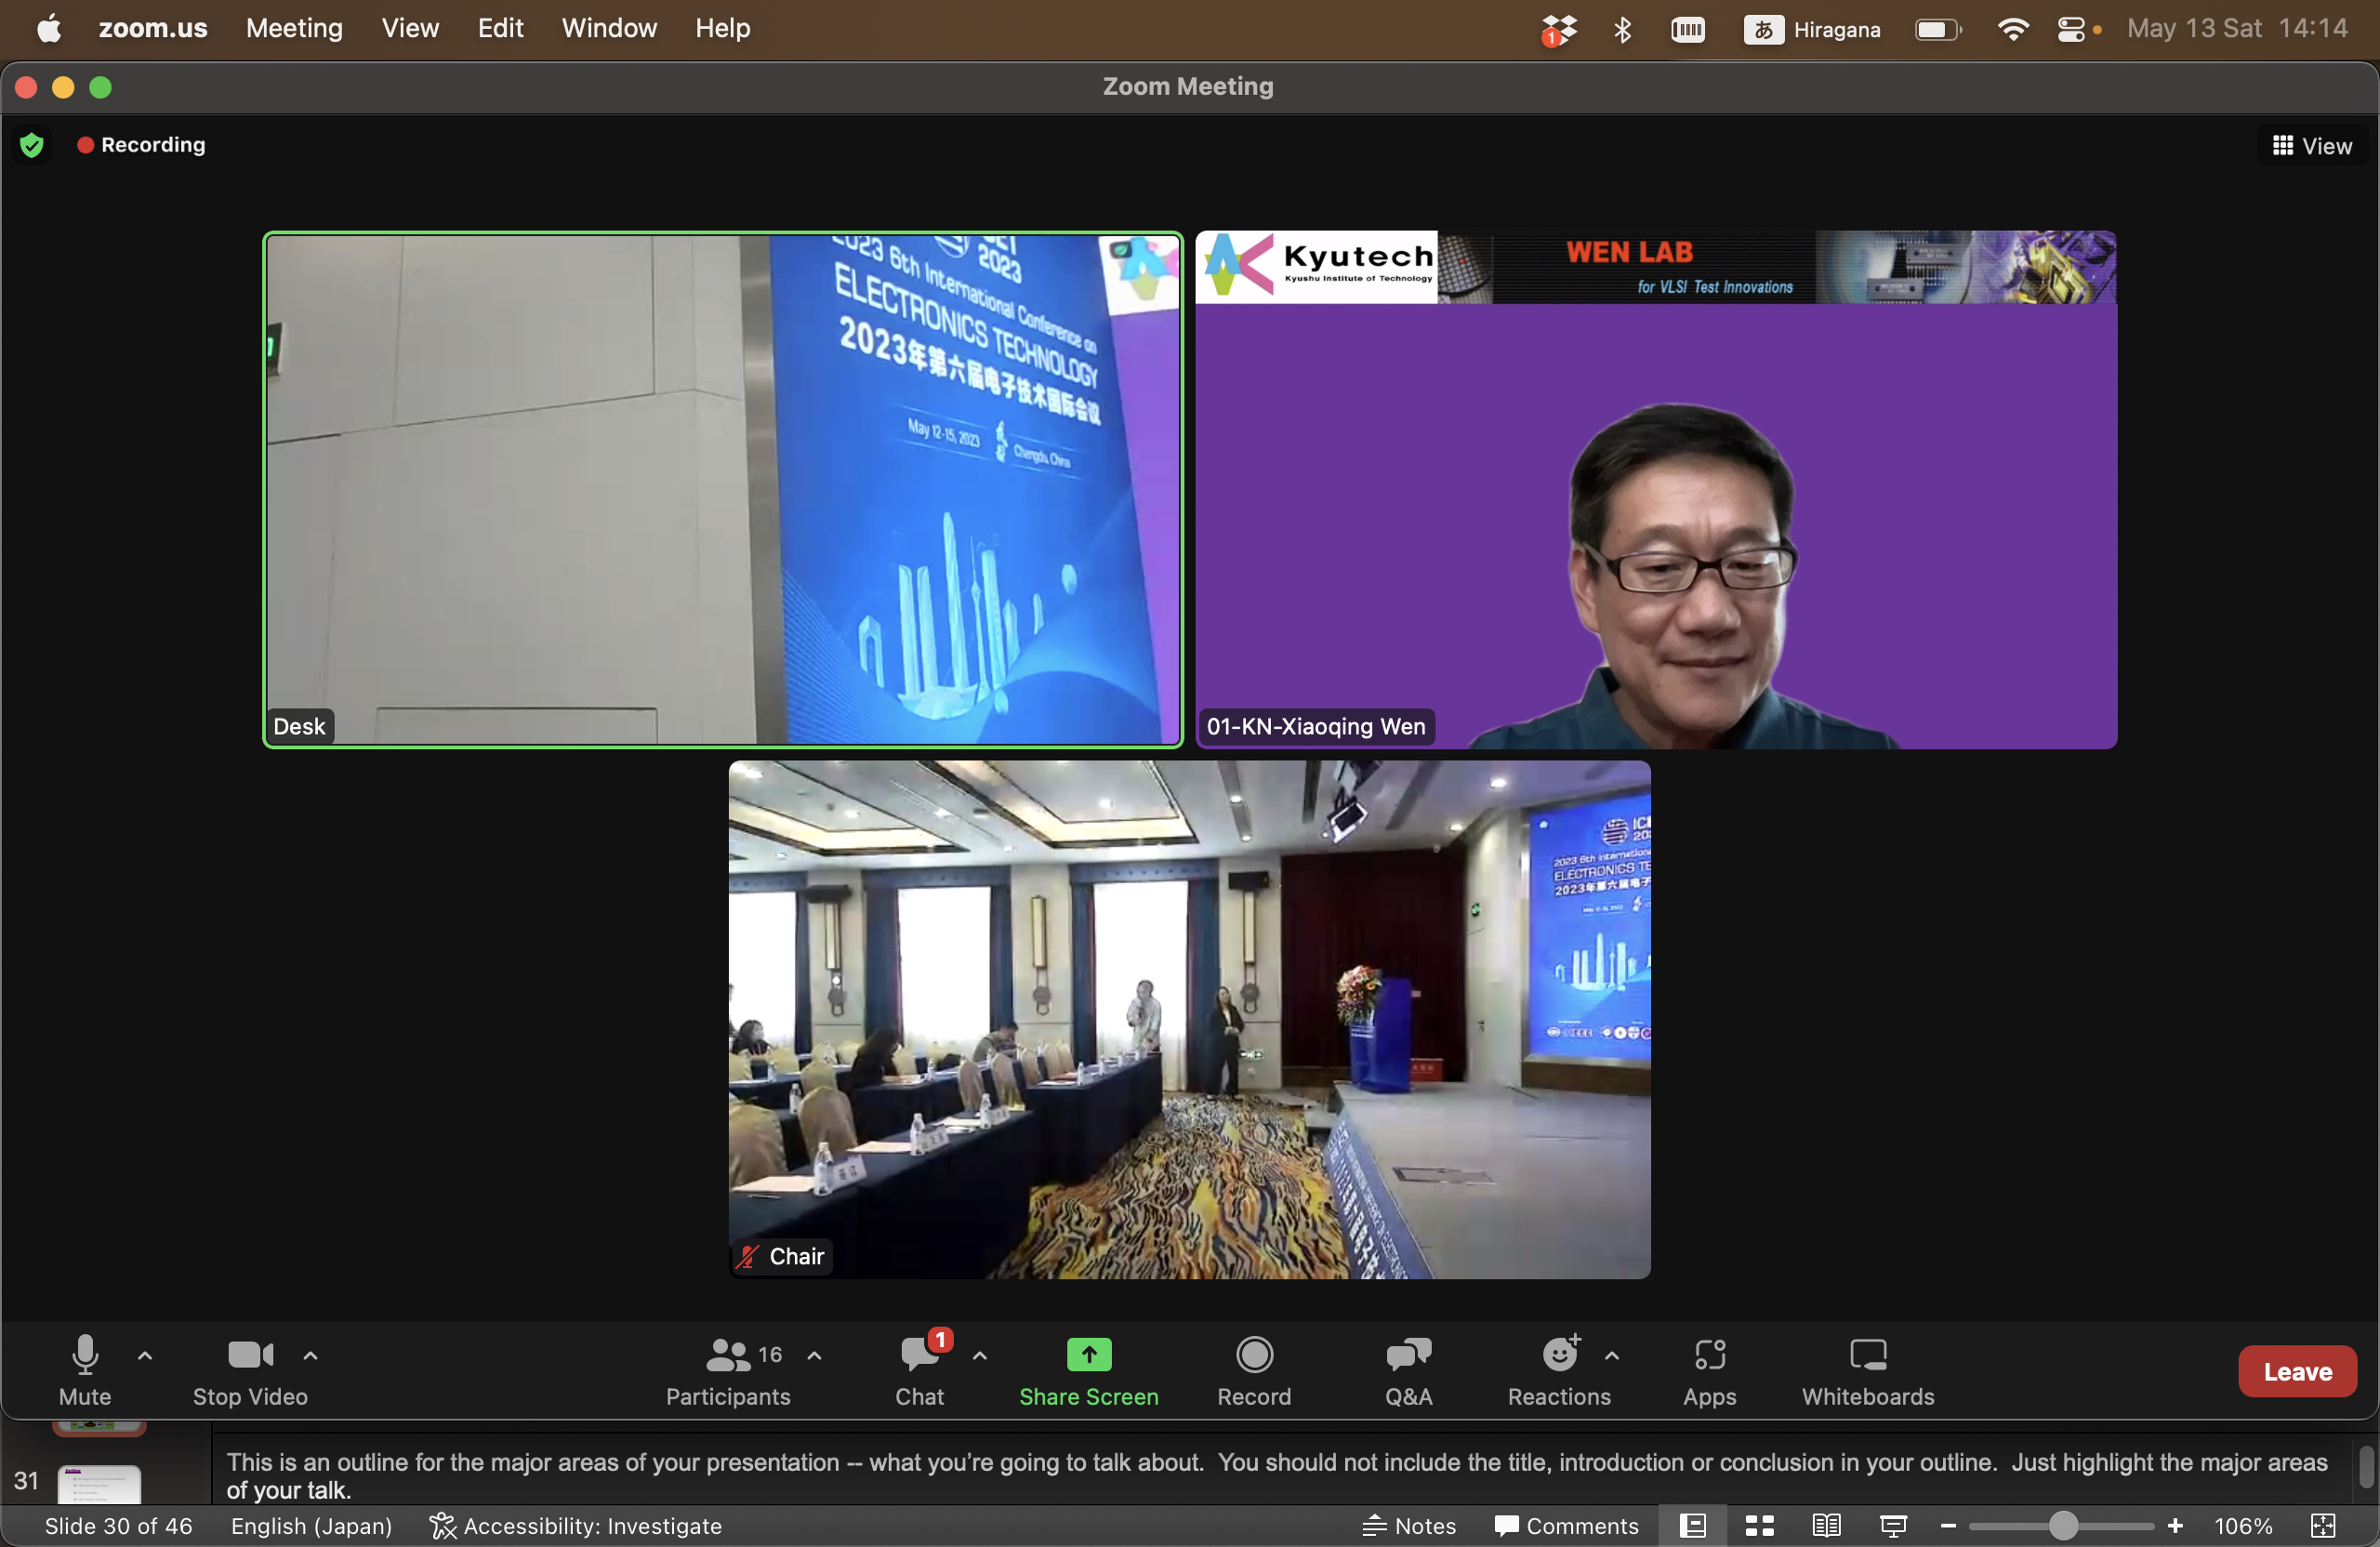This screenshot has height=1547, width=2380.
Task: Open the Apps panel
Action: (1709, 1370)
